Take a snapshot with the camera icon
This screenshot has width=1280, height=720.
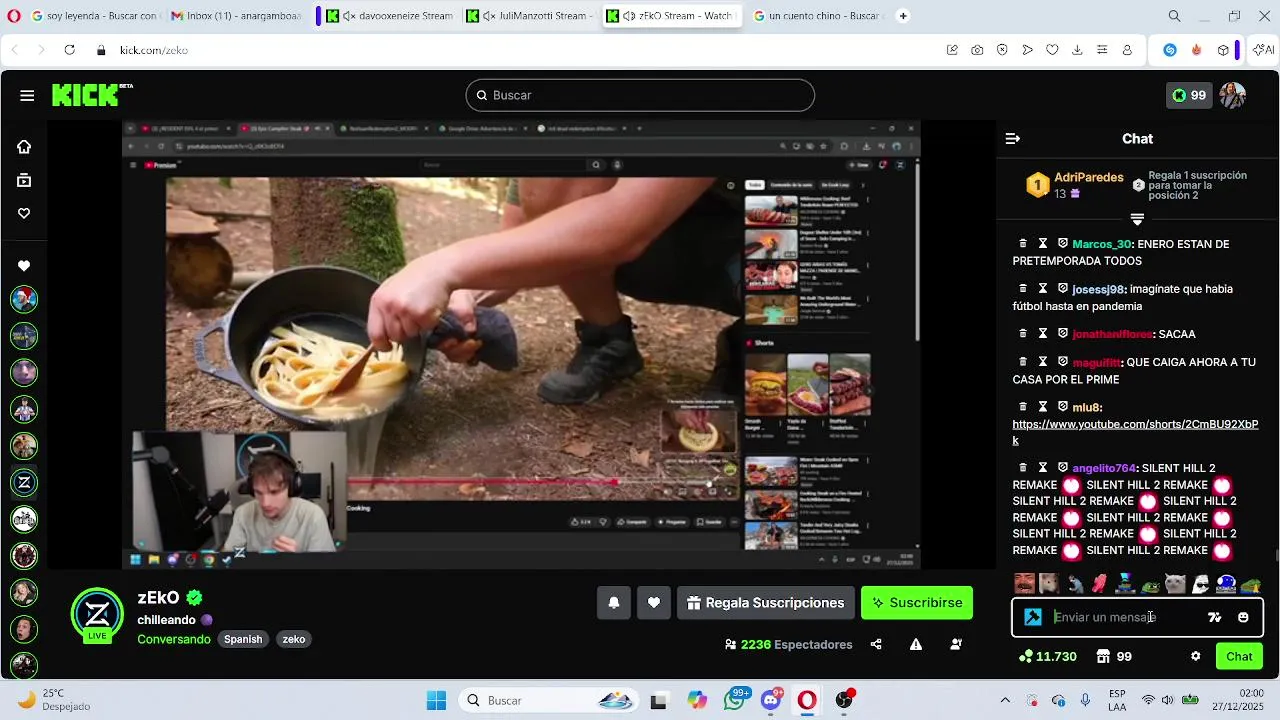pos(977,50)
